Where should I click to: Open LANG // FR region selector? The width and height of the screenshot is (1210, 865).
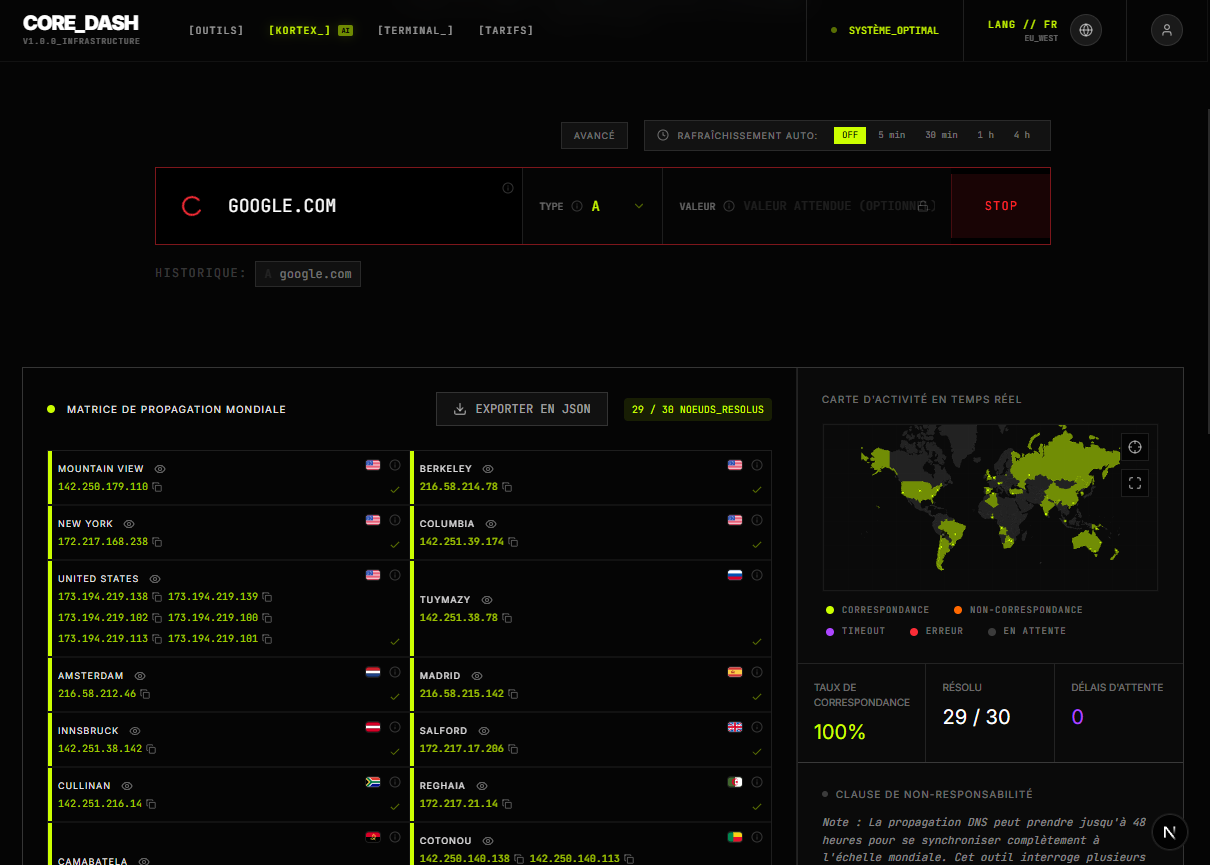click(1023, 30)
